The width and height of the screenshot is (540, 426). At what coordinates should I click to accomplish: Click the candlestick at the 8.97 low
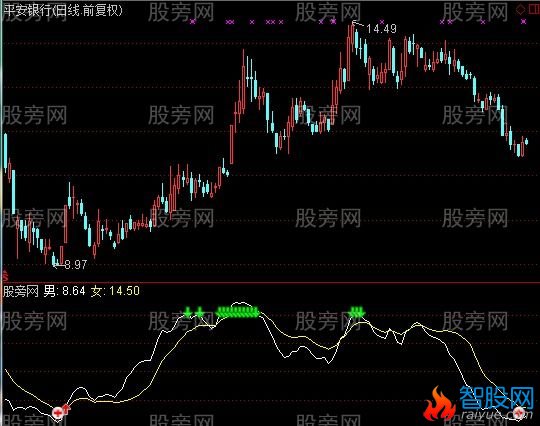54,259
